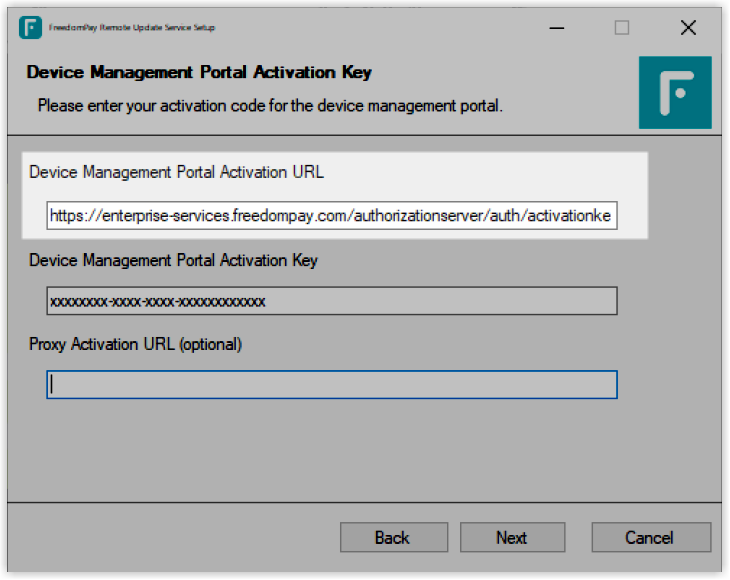Click the 'Device Management Portal Activation Key' field label
The width and height of the screenshot is (730, 580).
173,260
